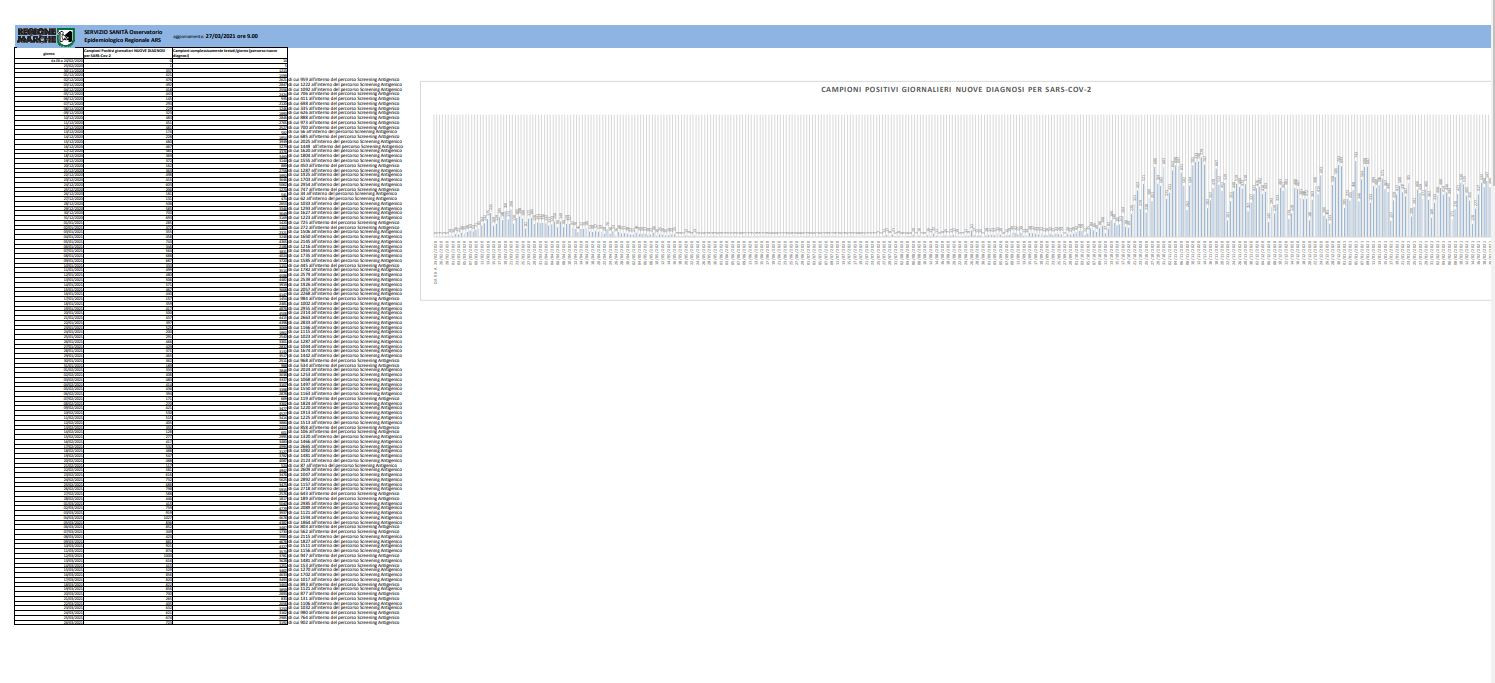Select the 'Campioni Positivi giornalieri NUOVE DIAGNOSI' column header
Screen dimensions: 1495x683
(x=128, y=54)
